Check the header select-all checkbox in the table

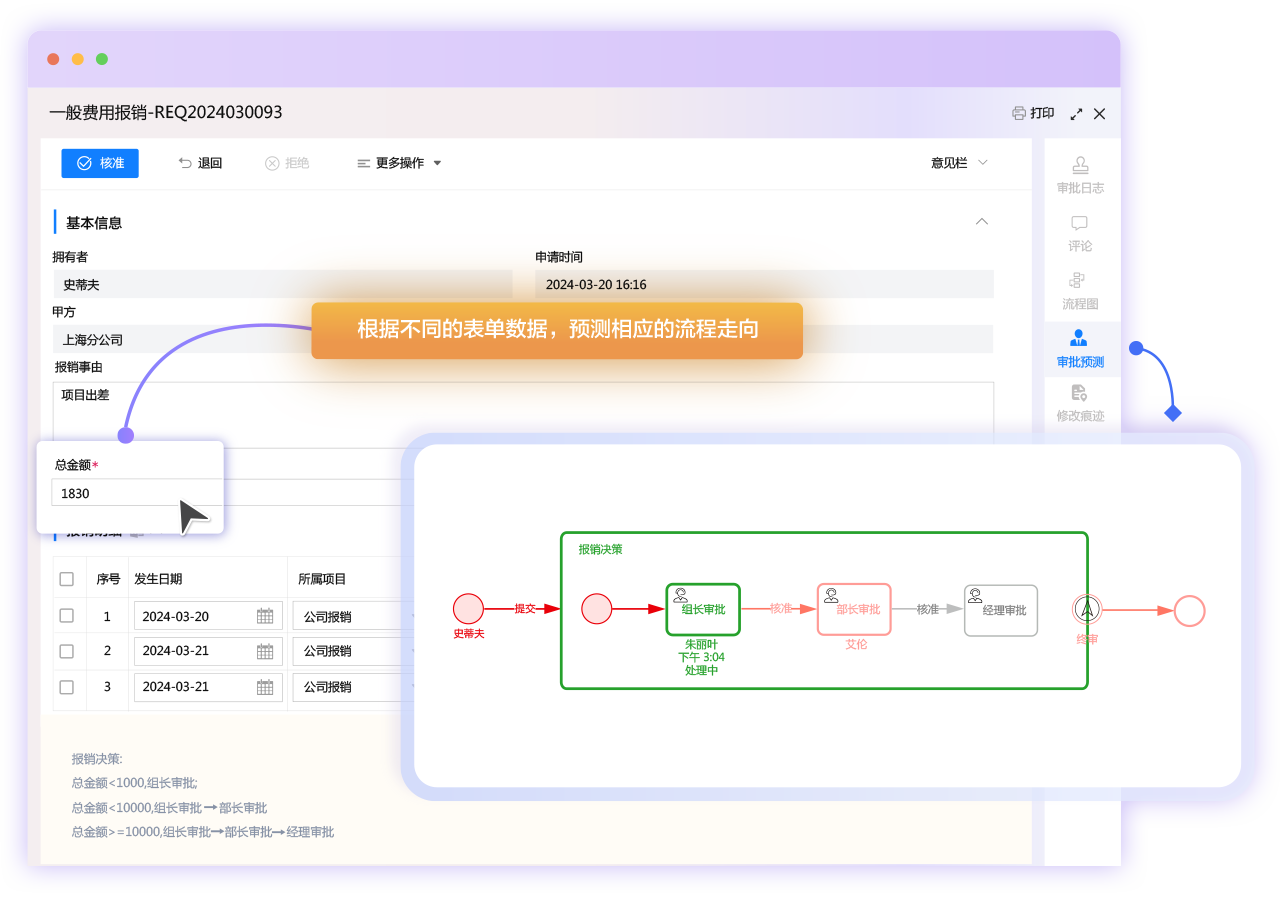68,578
